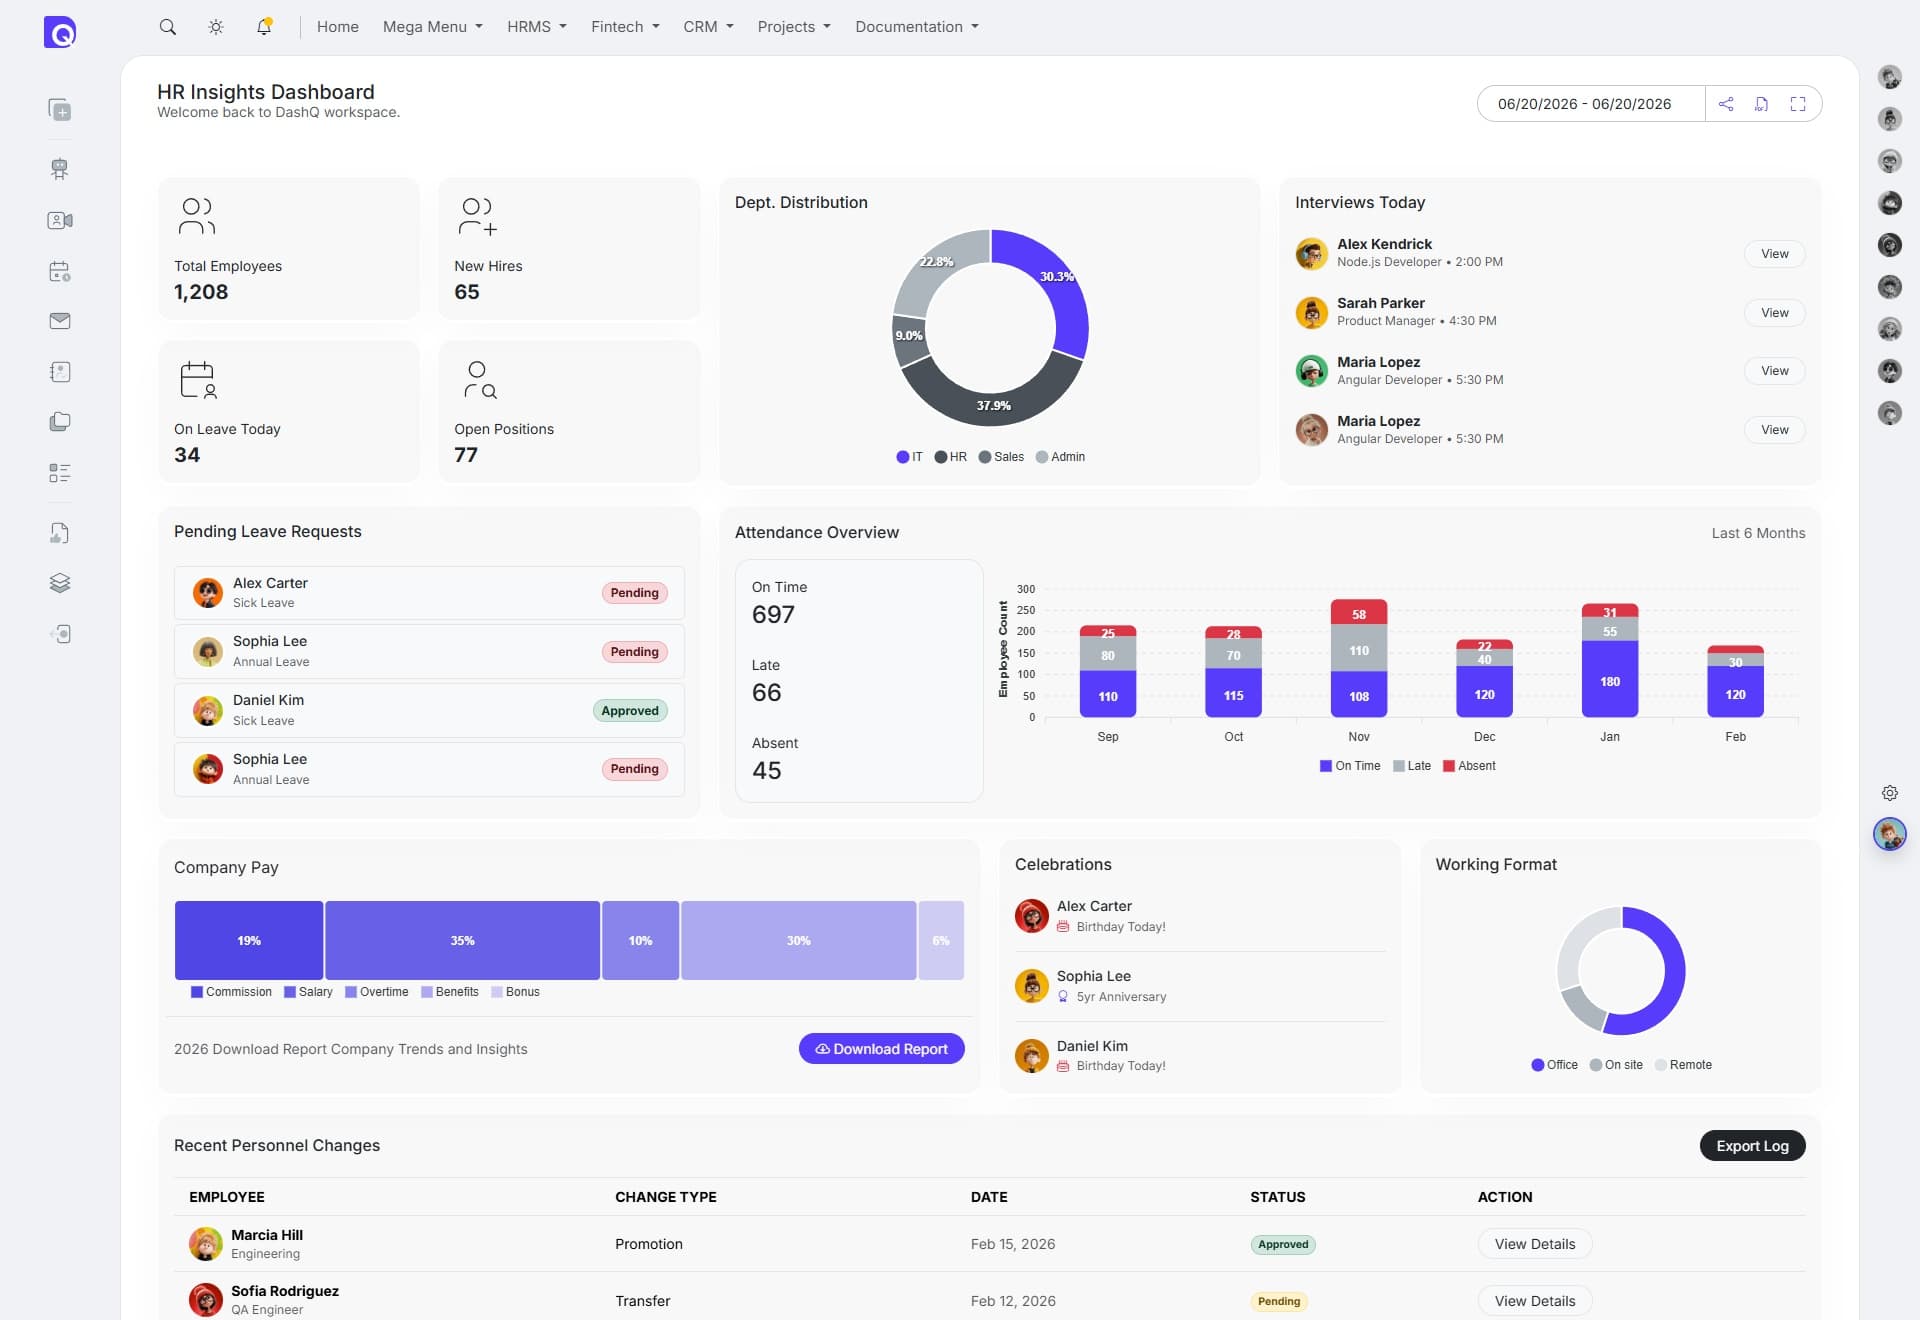Open the search magnifier icon
This screenshot has width=1920, height=1320.
(168, 27)
